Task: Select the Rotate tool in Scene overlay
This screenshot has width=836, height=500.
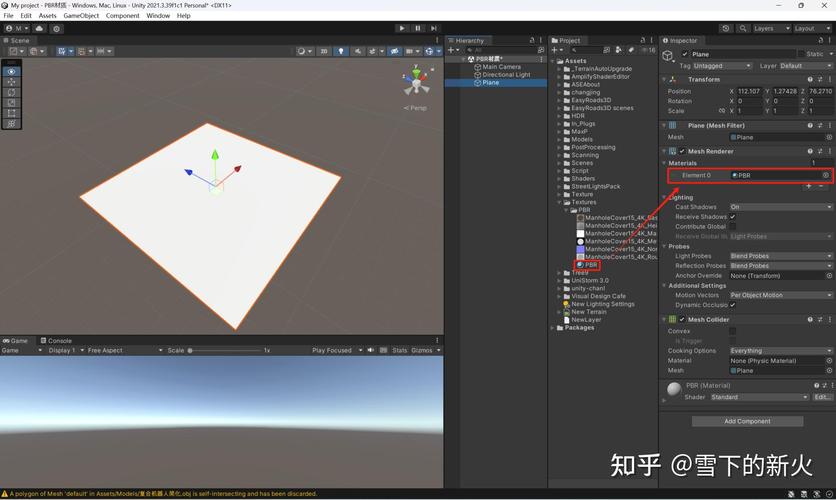Action: (11, 92)
